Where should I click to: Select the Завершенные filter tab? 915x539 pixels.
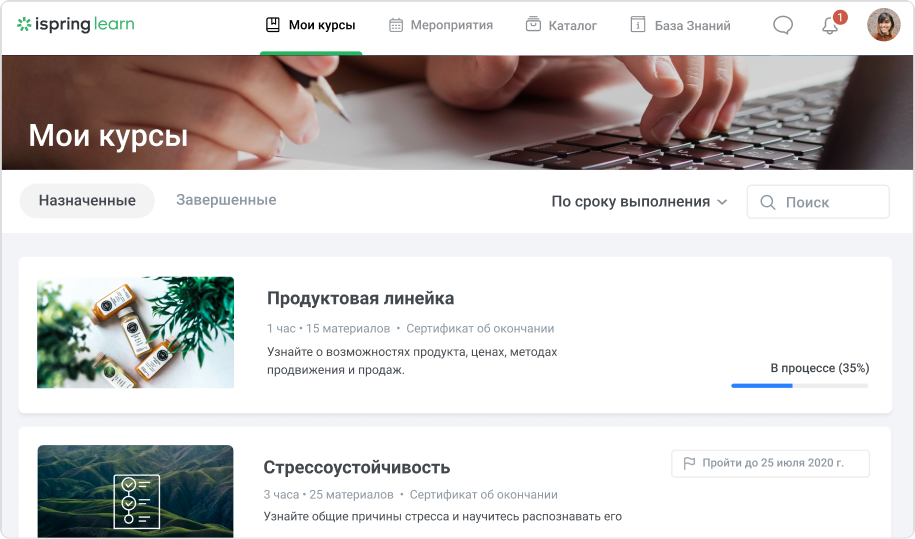pos(226,200)
